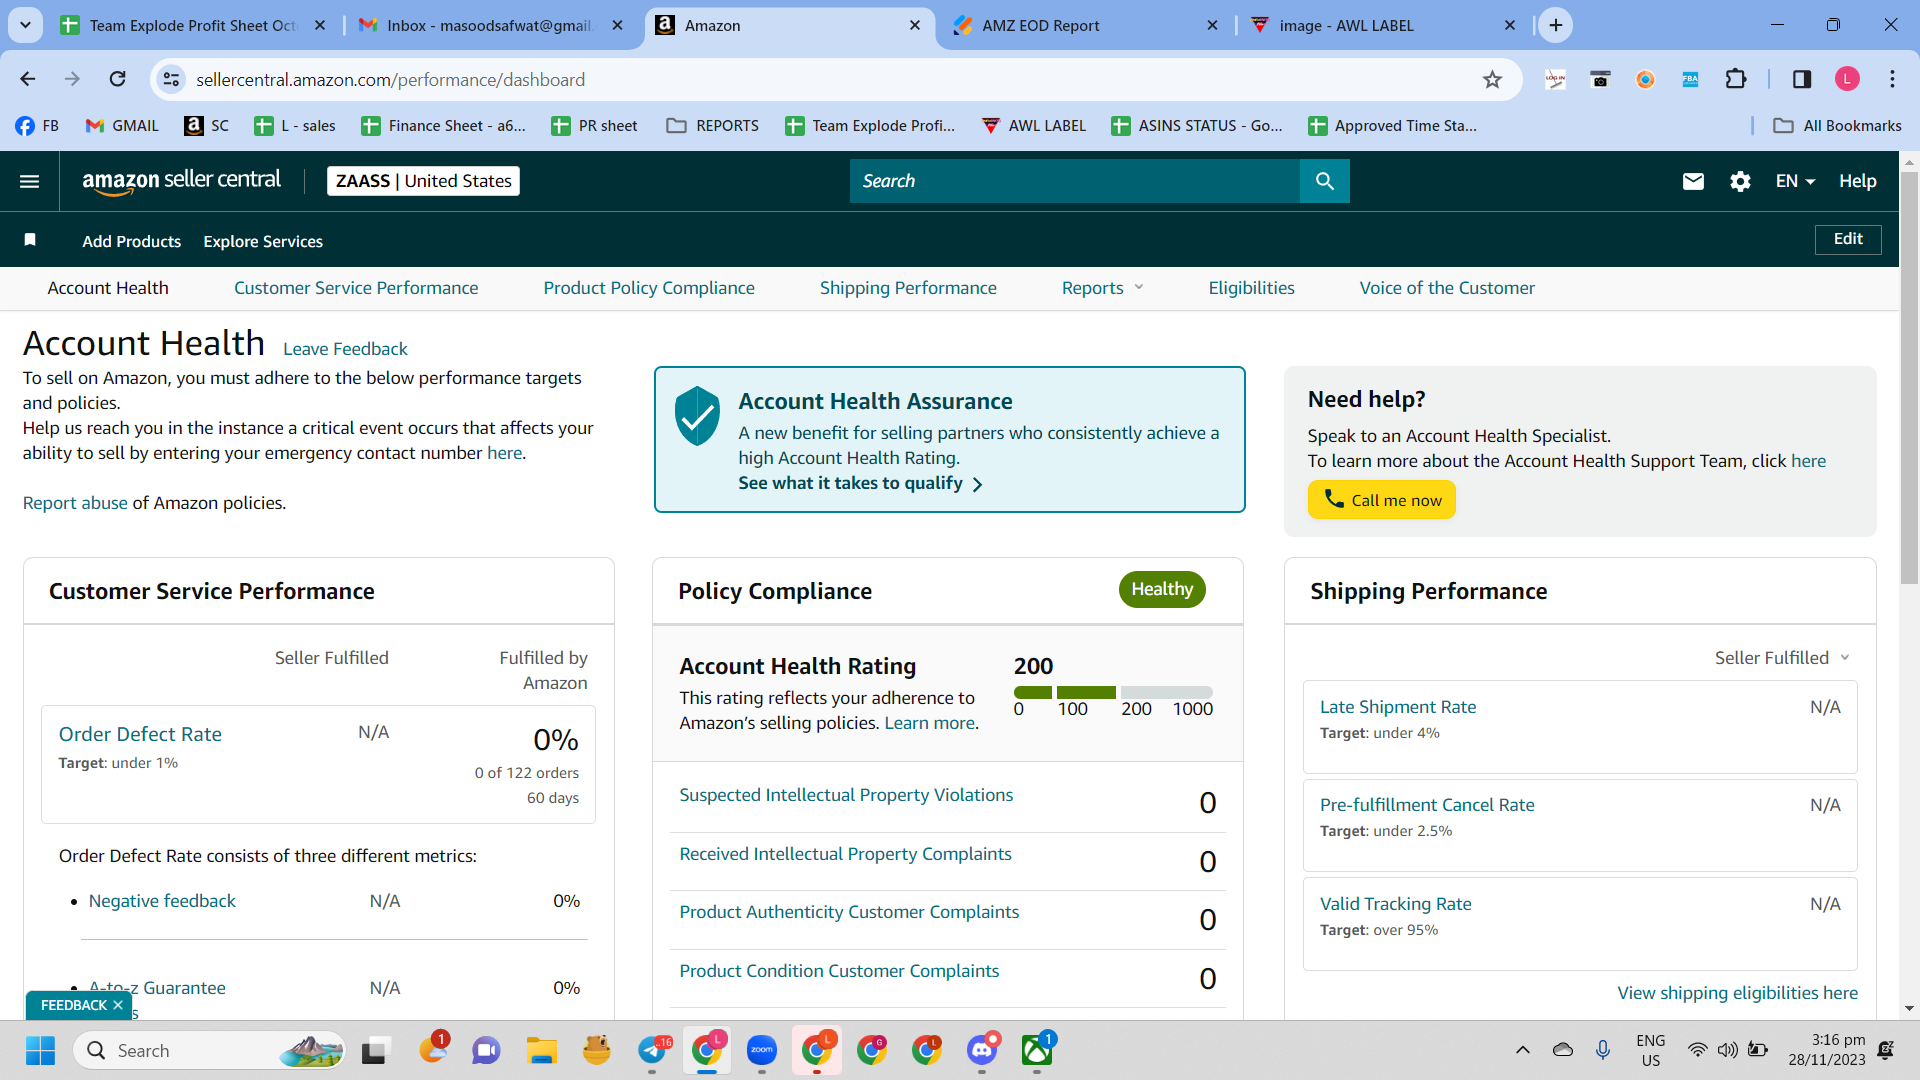Screen dimensions: 1920x1080
Task: Open a new browser tab
Action: coord(1556,26)
